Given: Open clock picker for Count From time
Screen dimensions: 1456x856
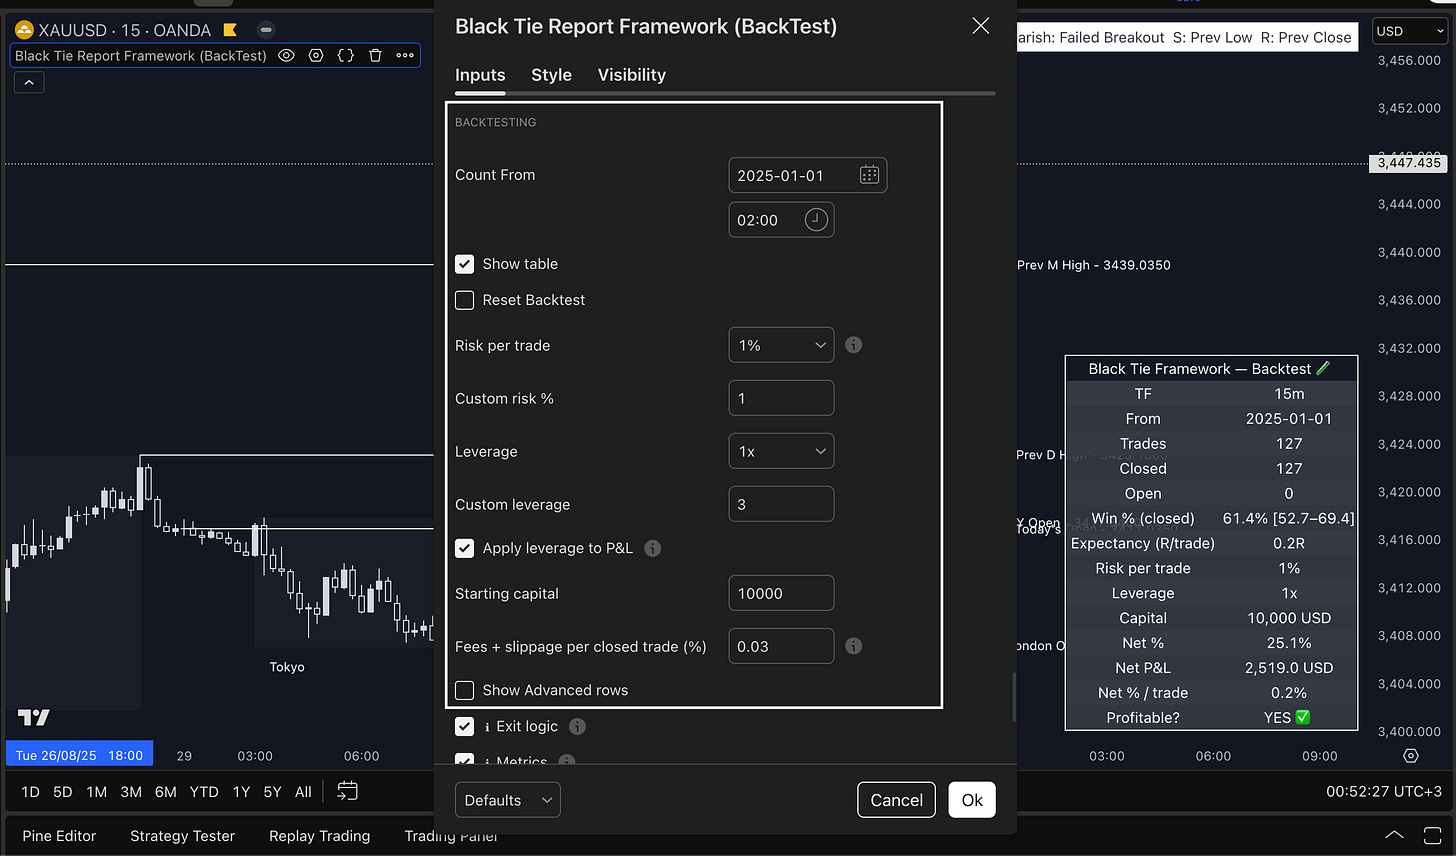Looking at the screenshot, I should 816,220.
